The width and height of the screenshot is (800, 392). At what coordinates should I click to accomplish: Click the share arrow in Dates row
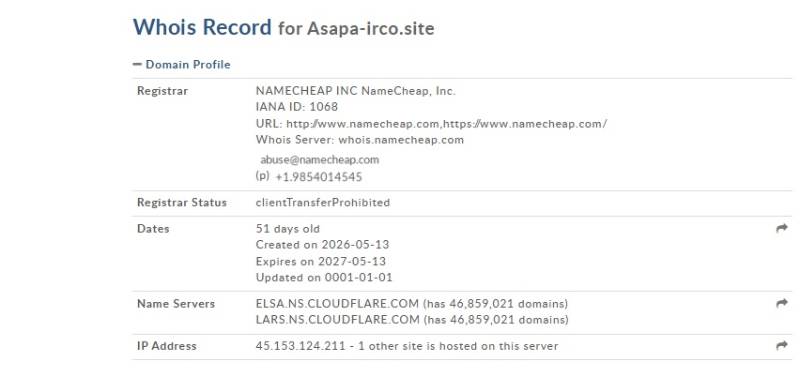pyautogui.click(x=782, y=228)
